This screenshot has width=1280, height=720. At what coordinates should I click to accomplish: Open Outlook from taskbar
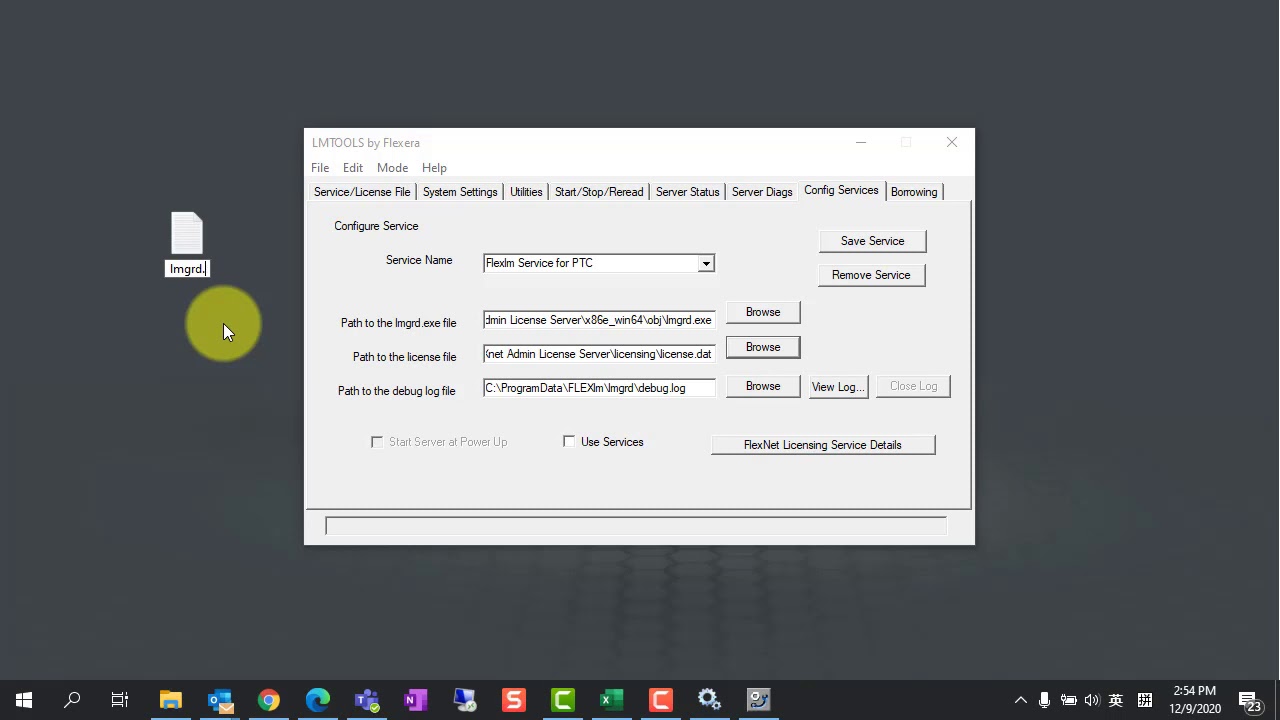point(220,700)
